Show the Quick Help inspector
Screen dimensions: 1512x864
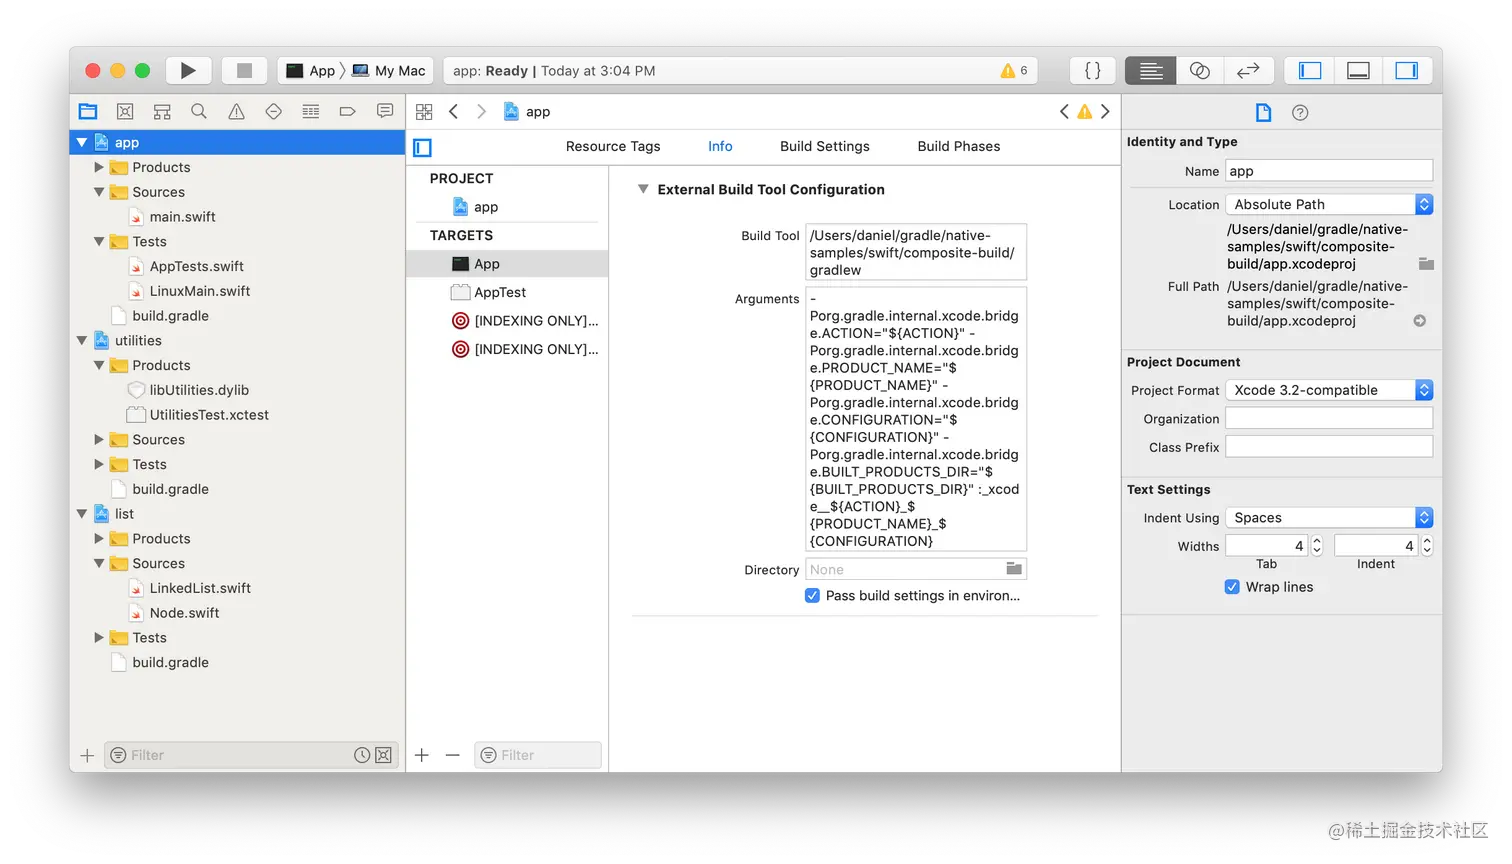click(x=1300, y=112)
